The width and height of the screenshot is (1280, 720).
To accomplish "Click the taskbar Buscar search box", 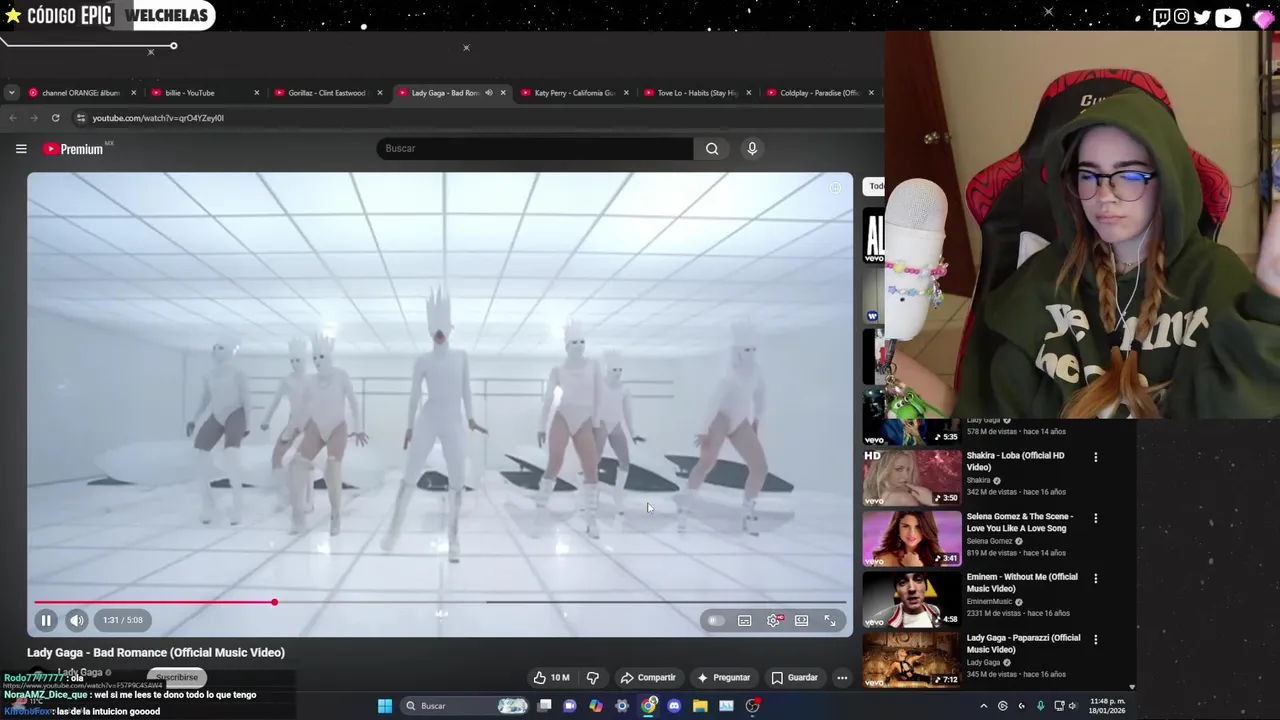I will tap(465, 706).
